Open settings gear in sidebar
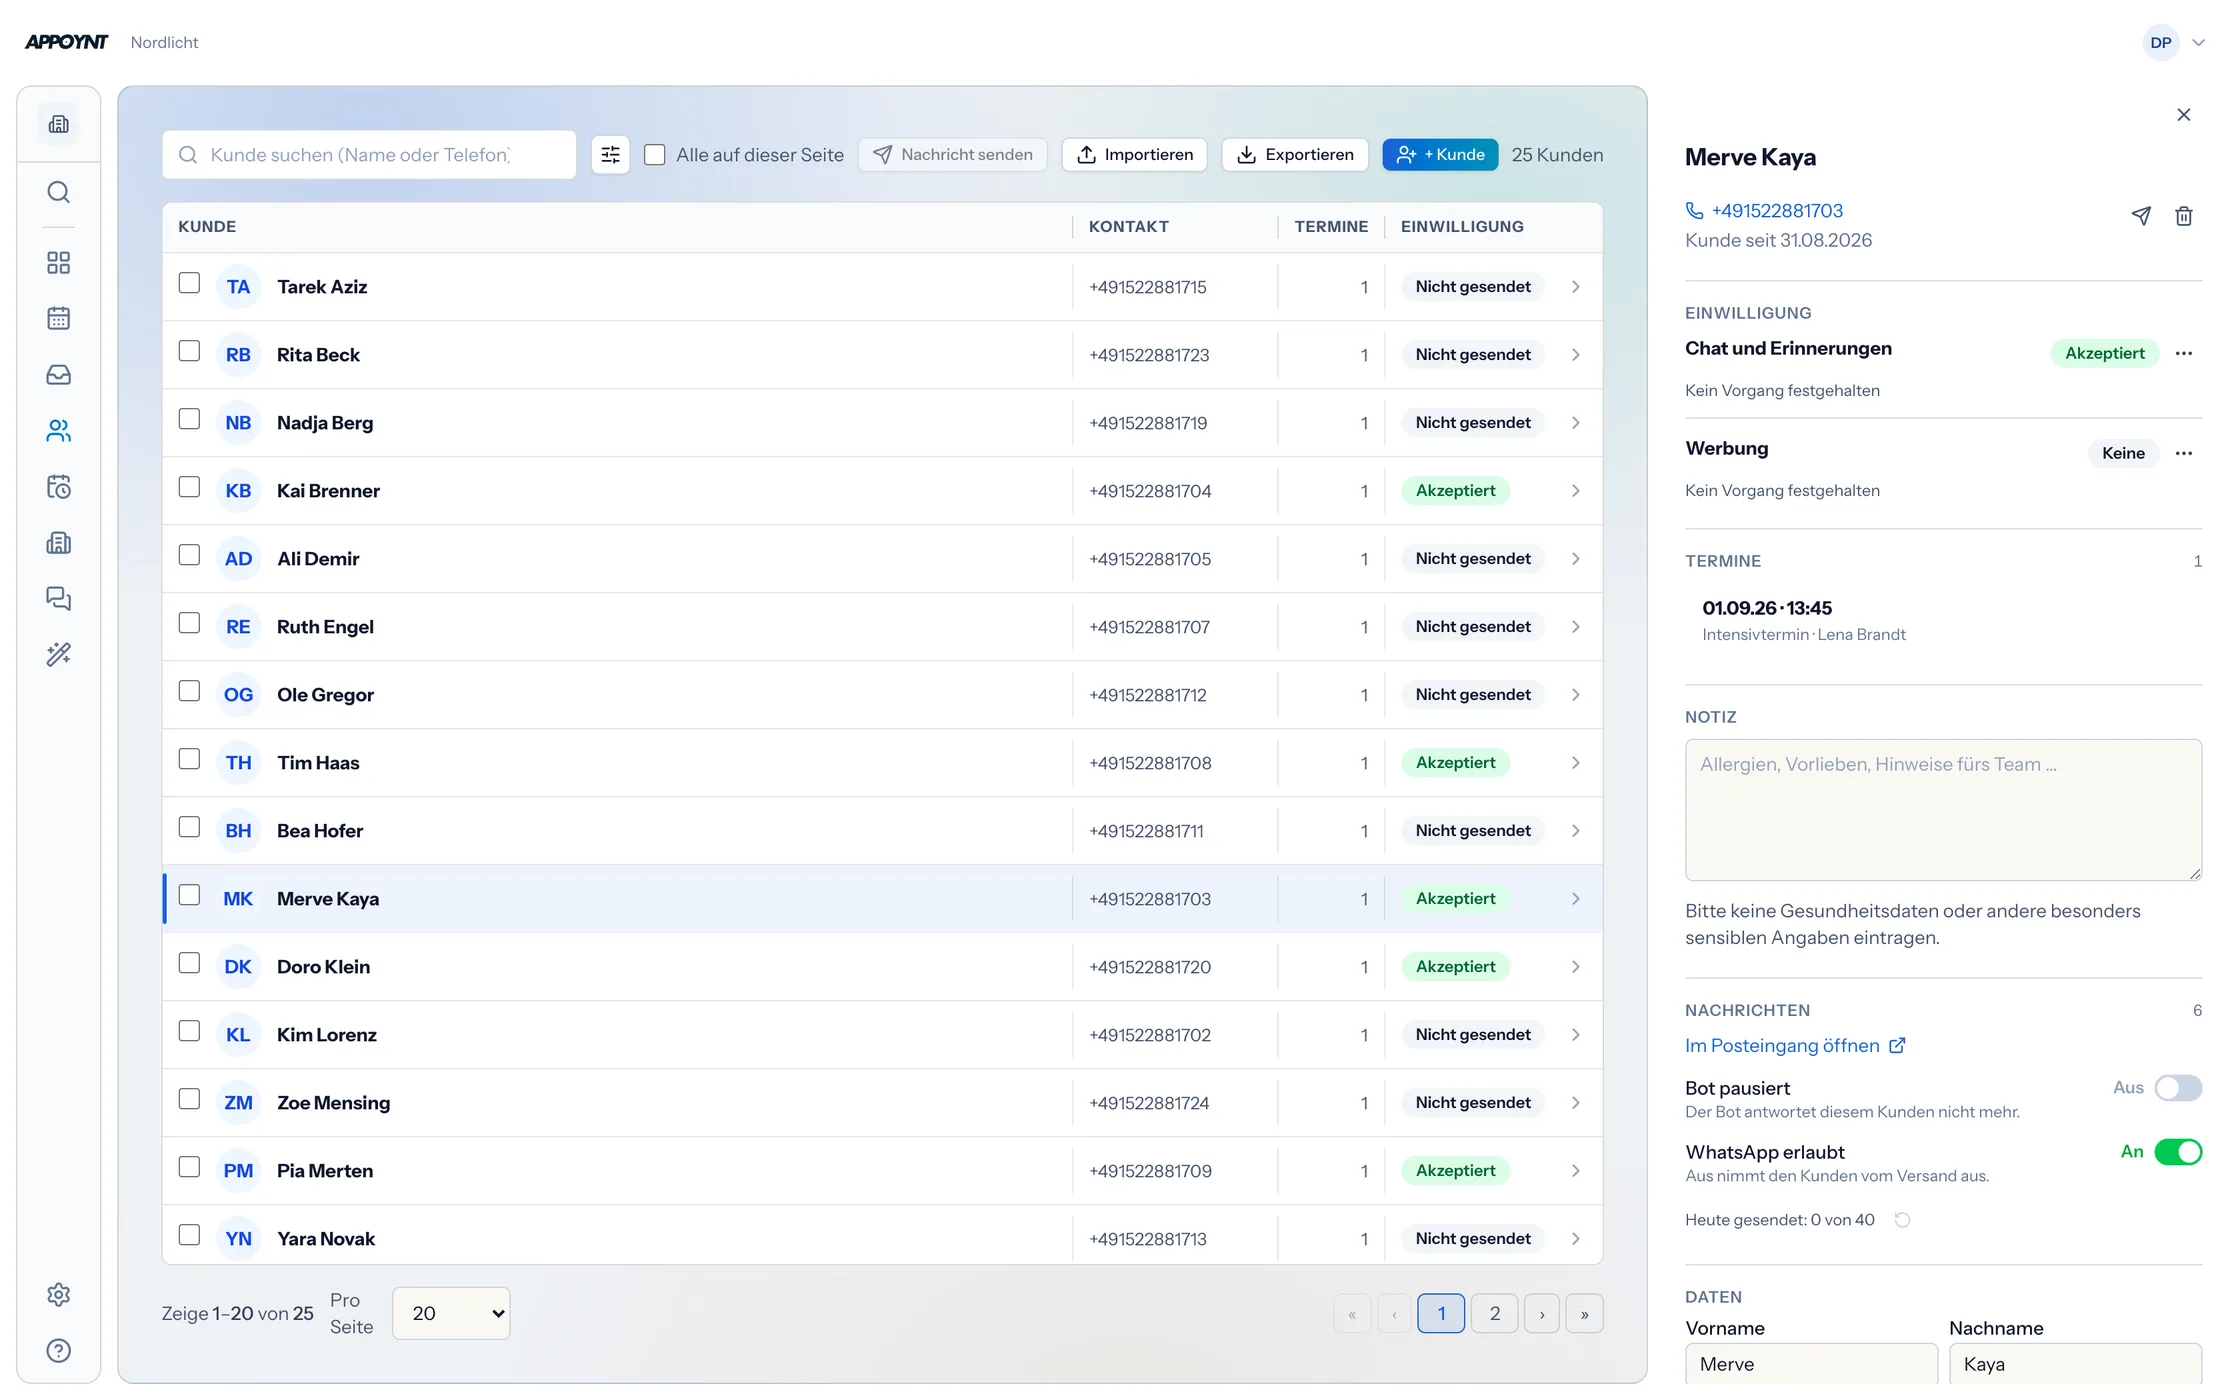The image size is (2240, 1400). [x=59, y=1295]
